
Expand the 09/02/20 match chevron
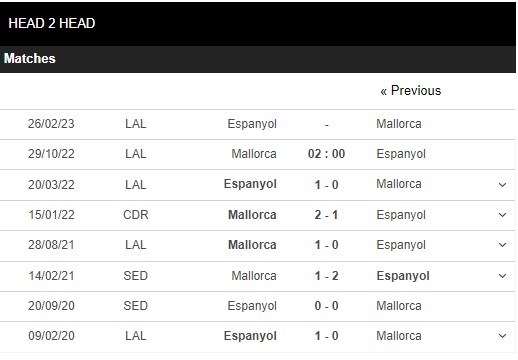(502, 336)
